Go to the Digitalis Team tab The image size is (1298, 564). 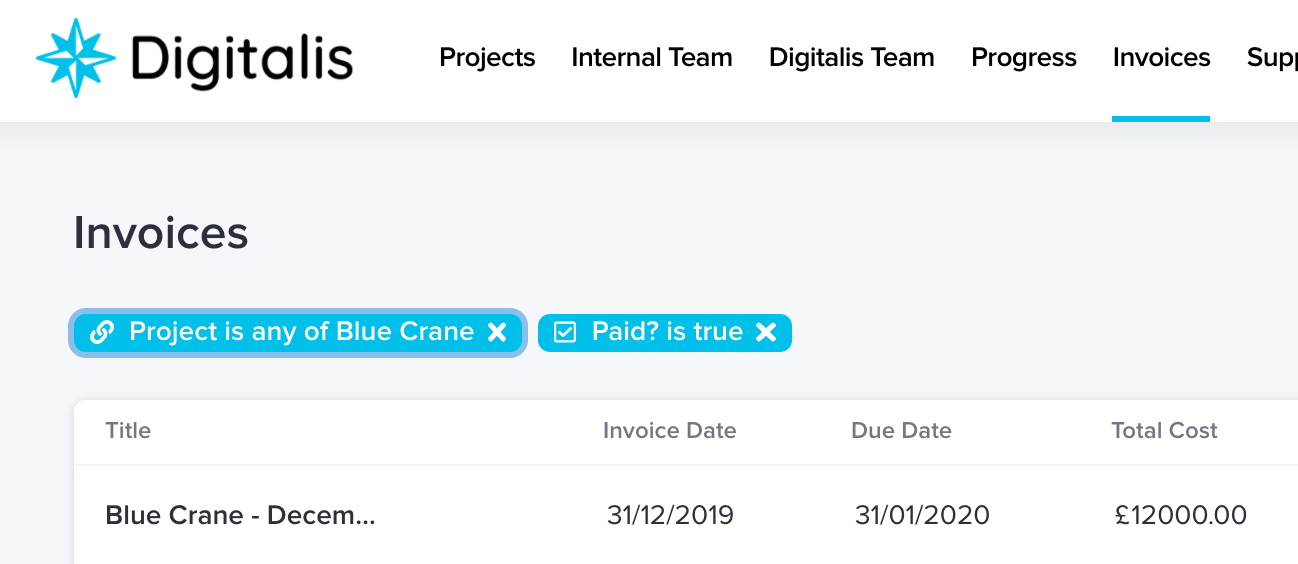point(852,58)
